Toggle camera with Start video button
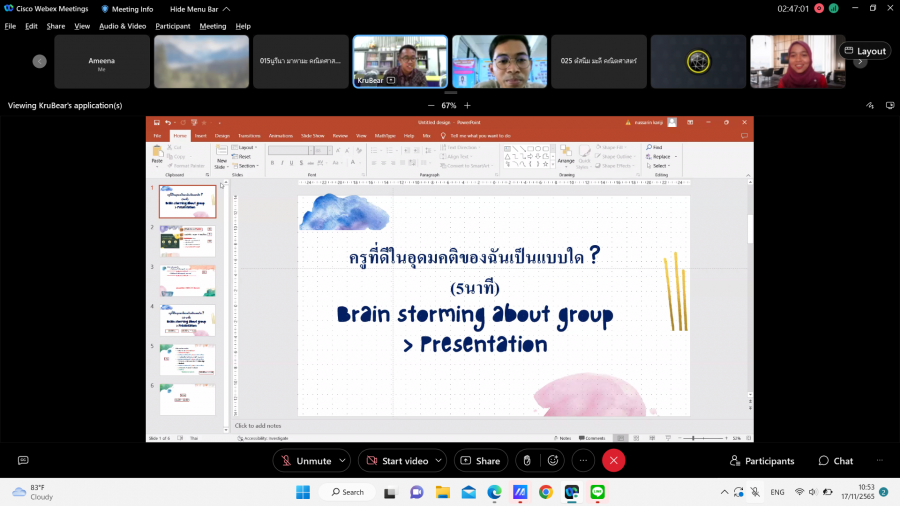Screen dimensions: 900x506 pos(396,460)
